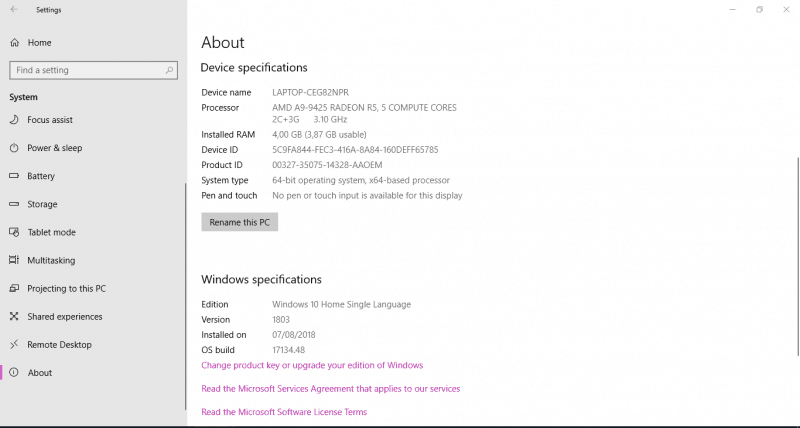This screenshot has height=428, width=800.
Task: Open Storage settings
Action: (x=42, y=204)
